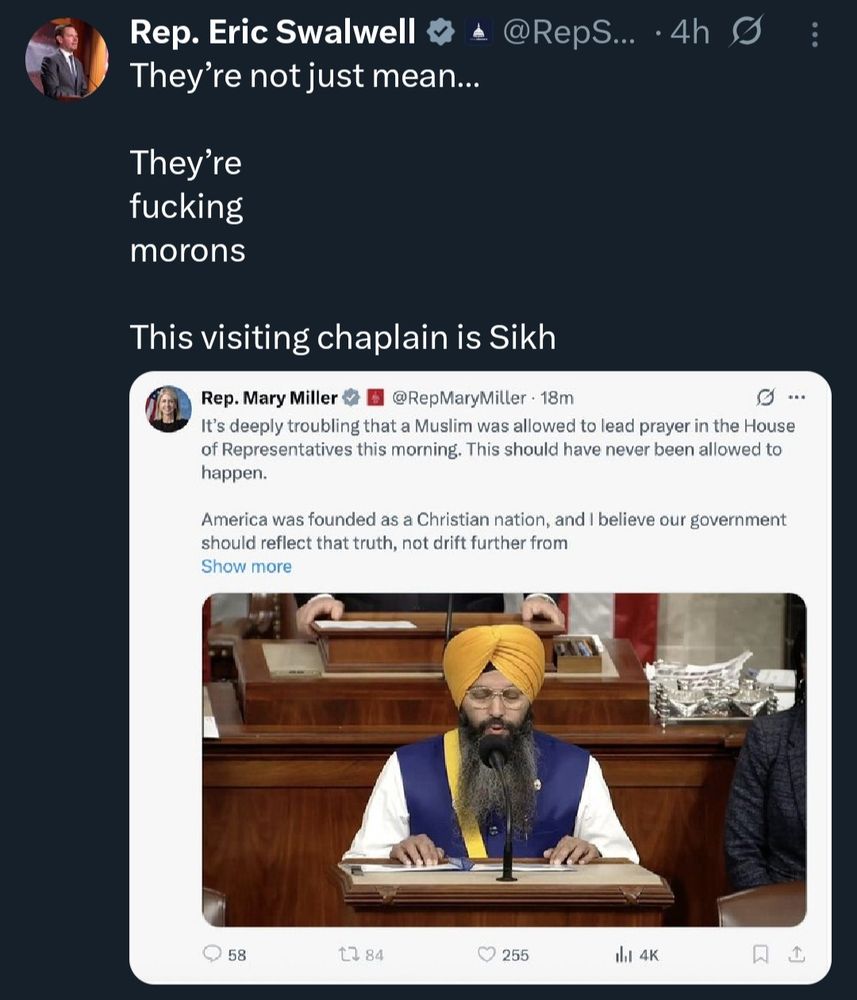Click the @RepMaryMiller handle
Image resolution: width=857 pixels, height=1000 pixels.
coord(458,398)
